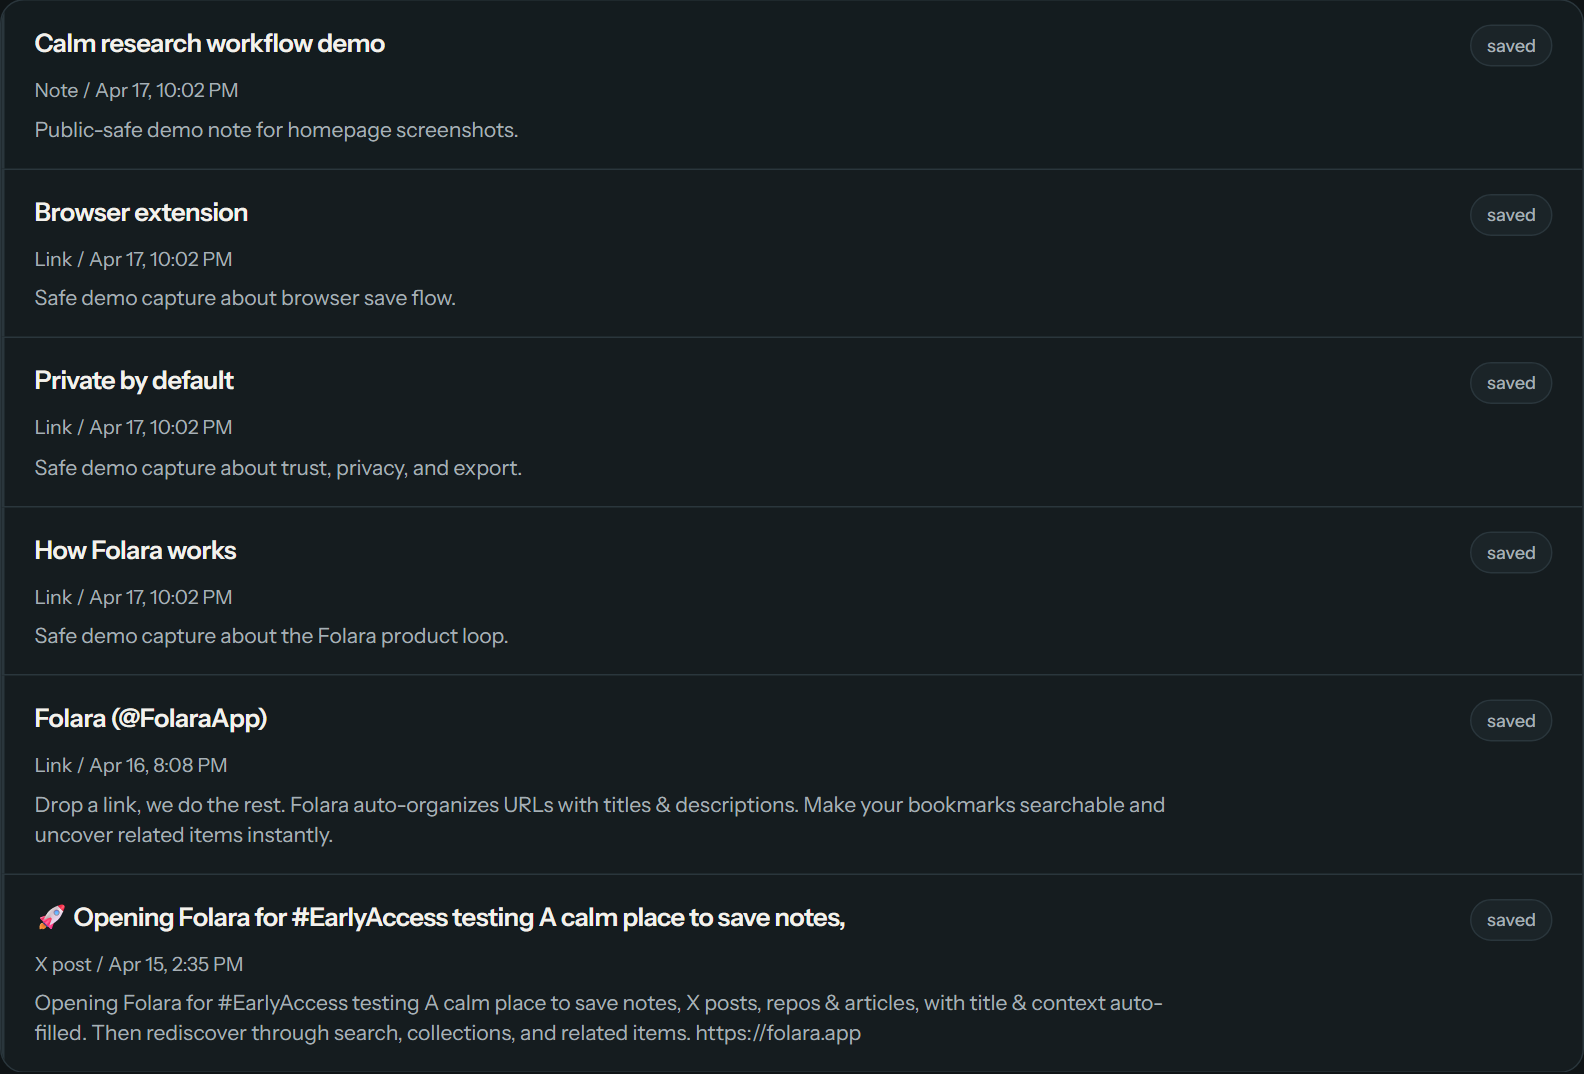Viewport: 1584px width, 1074px height.
Task: Click the saved badge on Private by default
Action: click(x=1510, y=382)
